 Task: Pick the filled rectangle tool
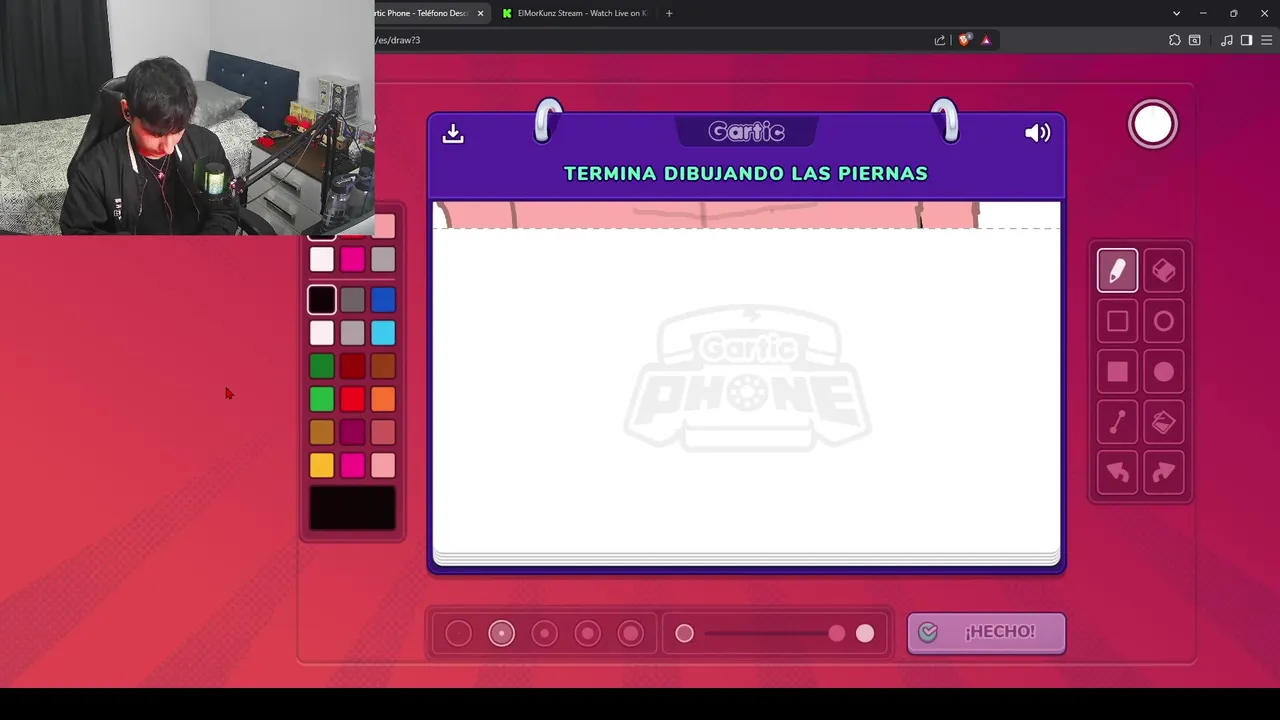pos(1117,372)
